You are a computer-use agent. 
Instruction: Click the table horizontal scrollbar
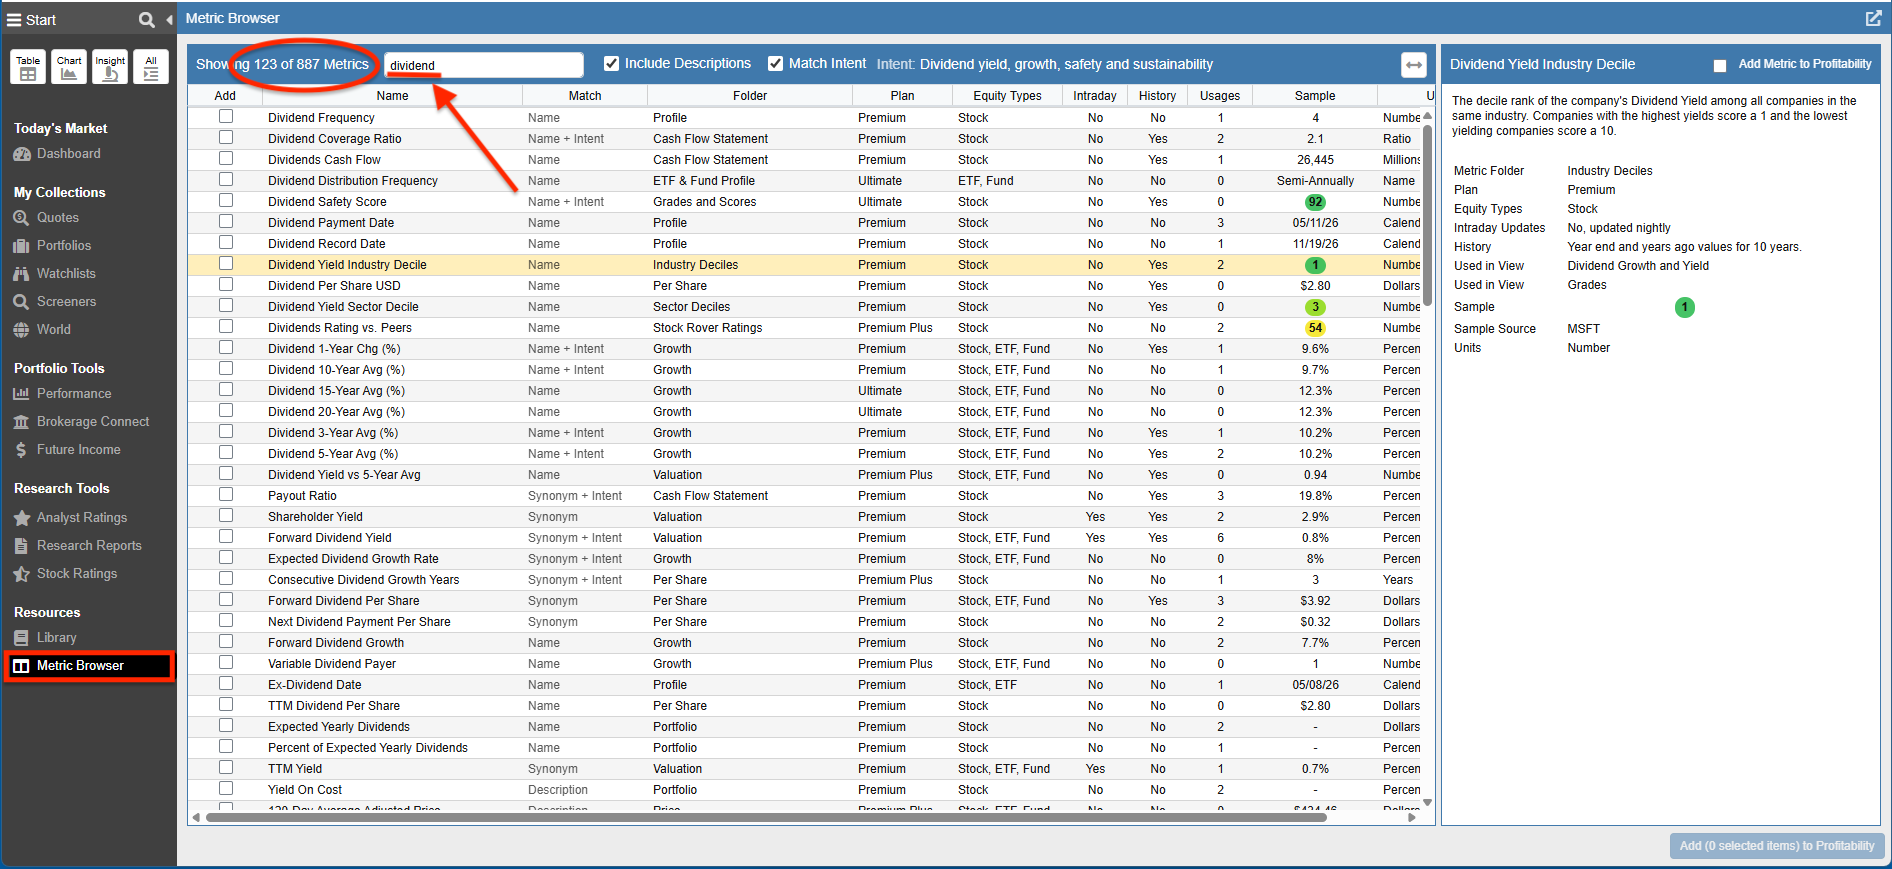[766, 817]
